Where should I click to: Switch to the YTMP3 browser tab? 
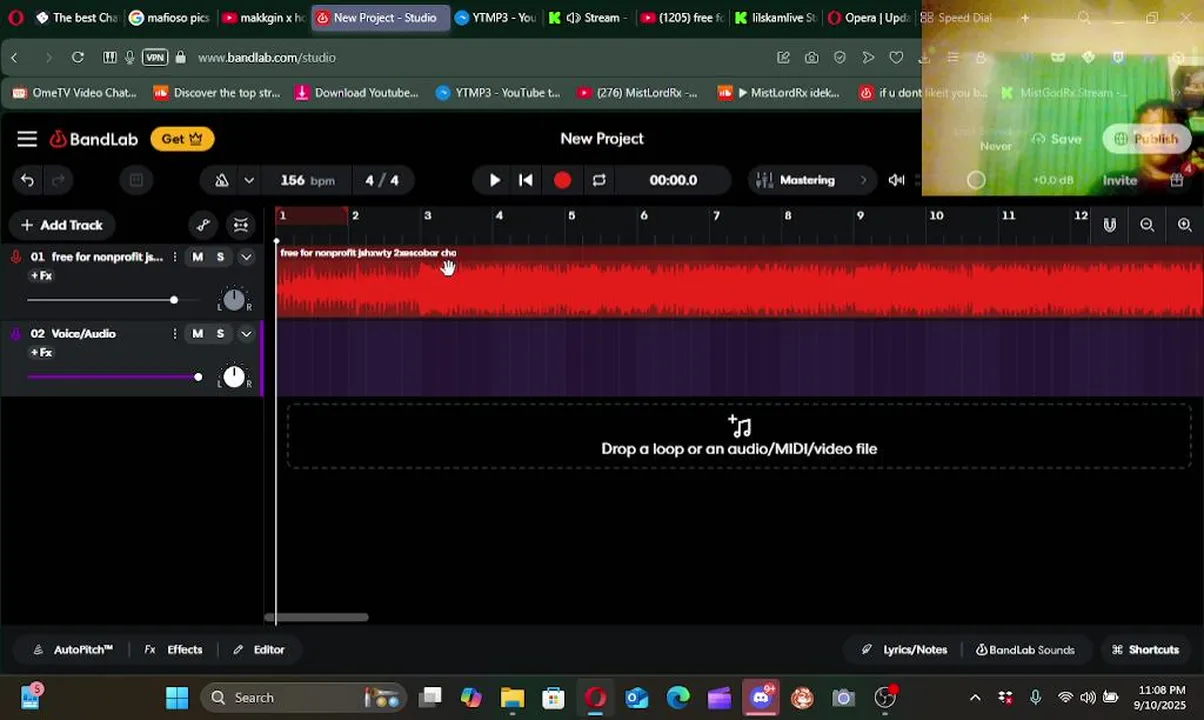[496, 18]
